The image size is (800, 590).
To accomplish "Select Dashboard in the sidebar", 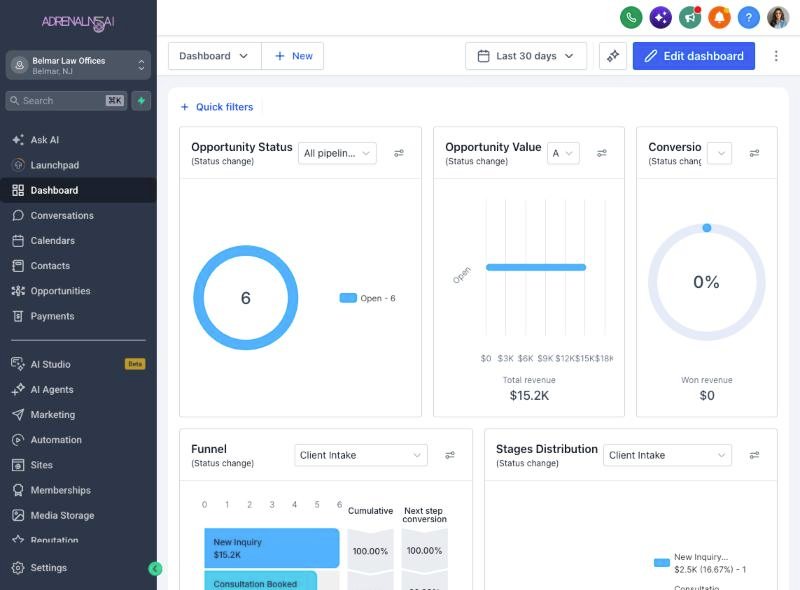I will [78, 190].
